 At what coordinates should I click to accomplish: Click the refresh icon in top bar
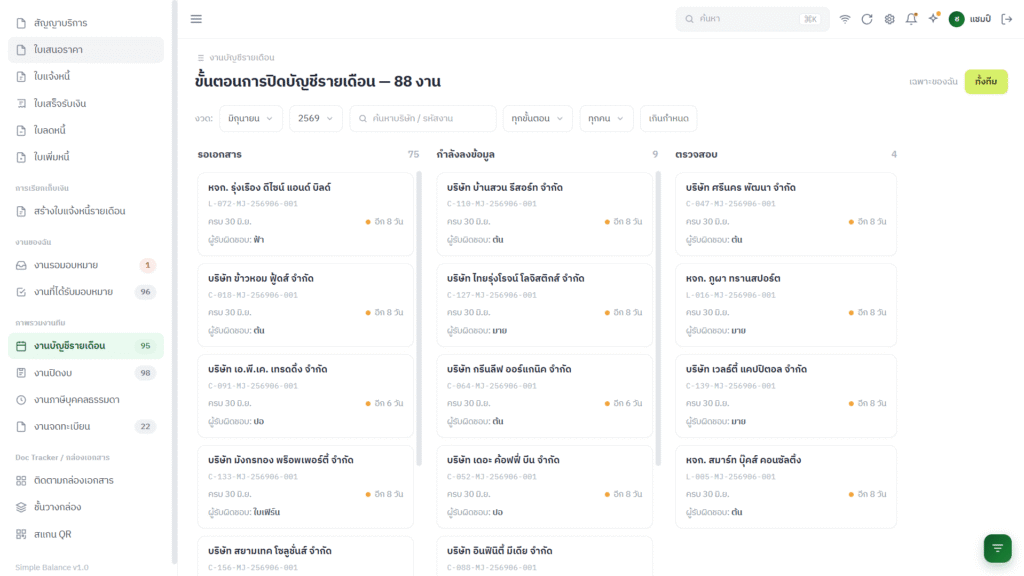(x=867, y=19)
